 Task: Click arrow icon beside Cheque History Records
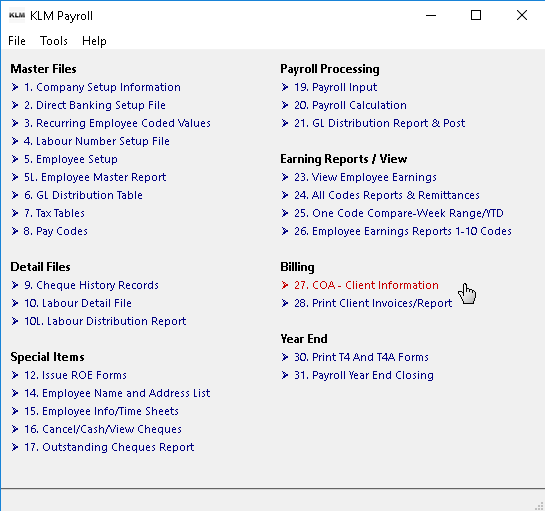[15, 285]
